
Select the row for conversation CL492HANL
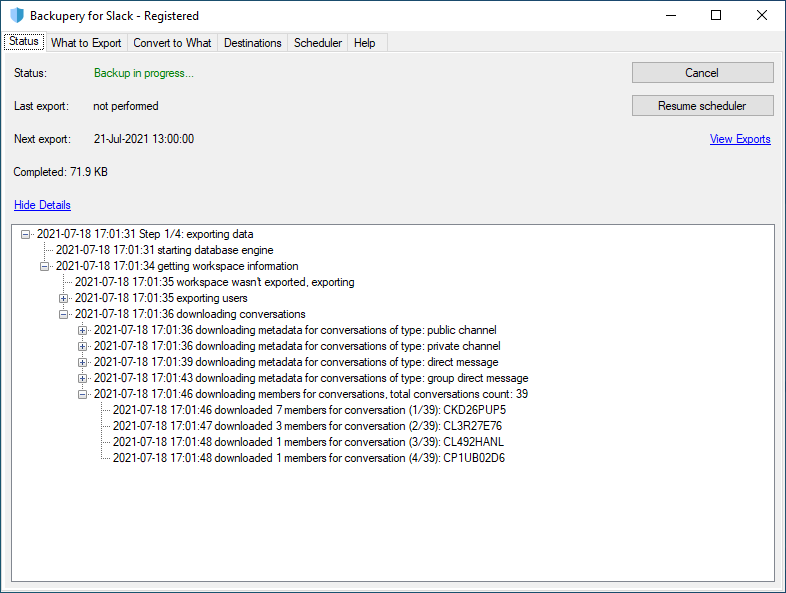point(308,442)
